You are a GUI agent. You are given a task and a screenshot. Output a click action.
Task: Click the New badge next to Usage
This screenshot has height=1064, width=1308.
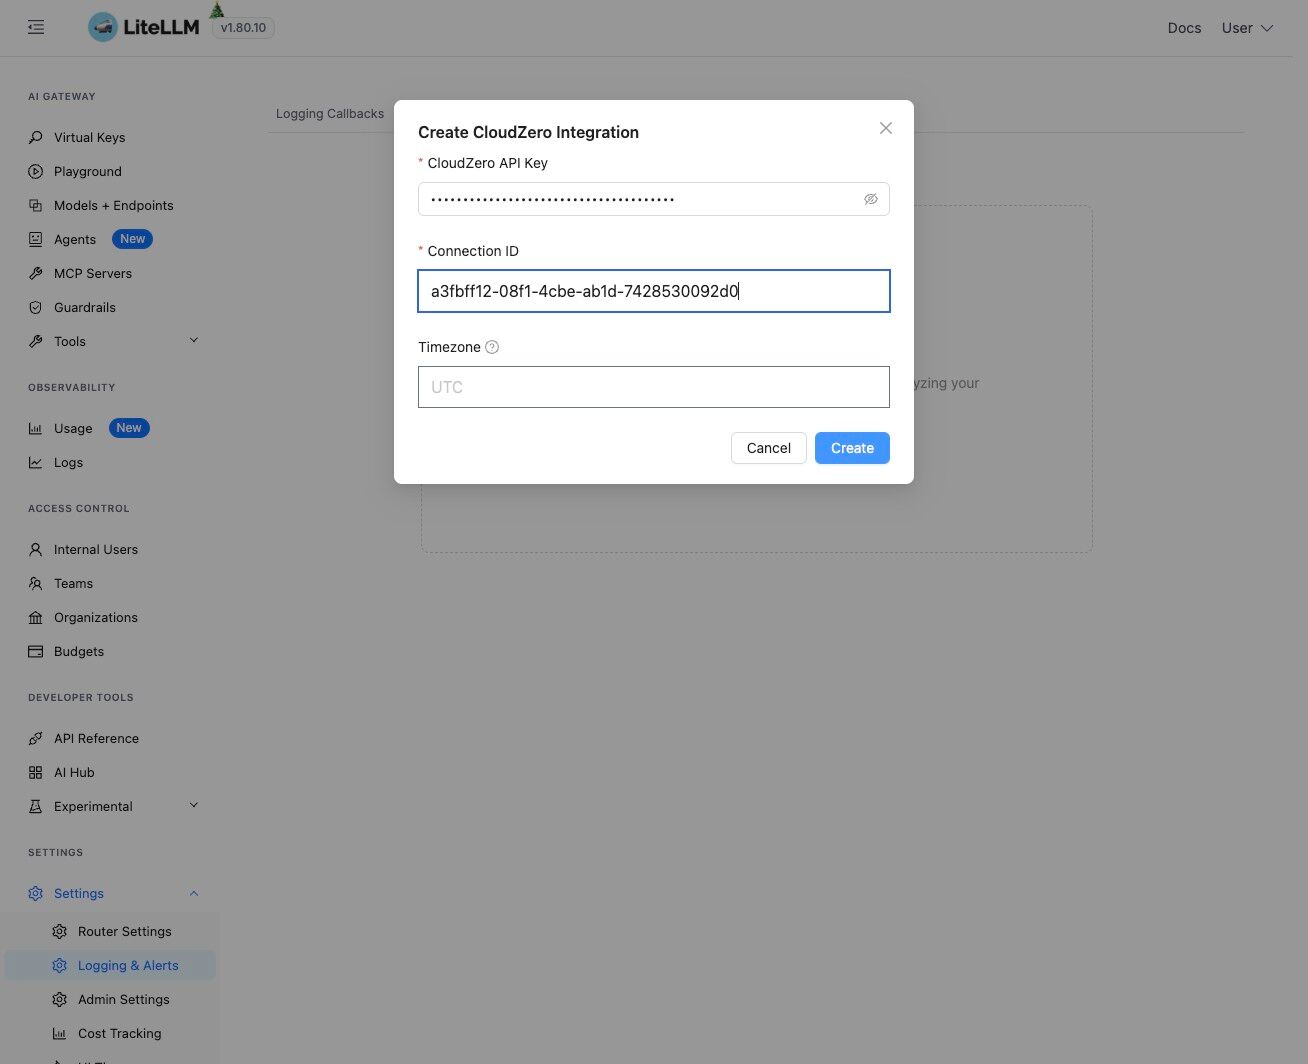point(129,428)
